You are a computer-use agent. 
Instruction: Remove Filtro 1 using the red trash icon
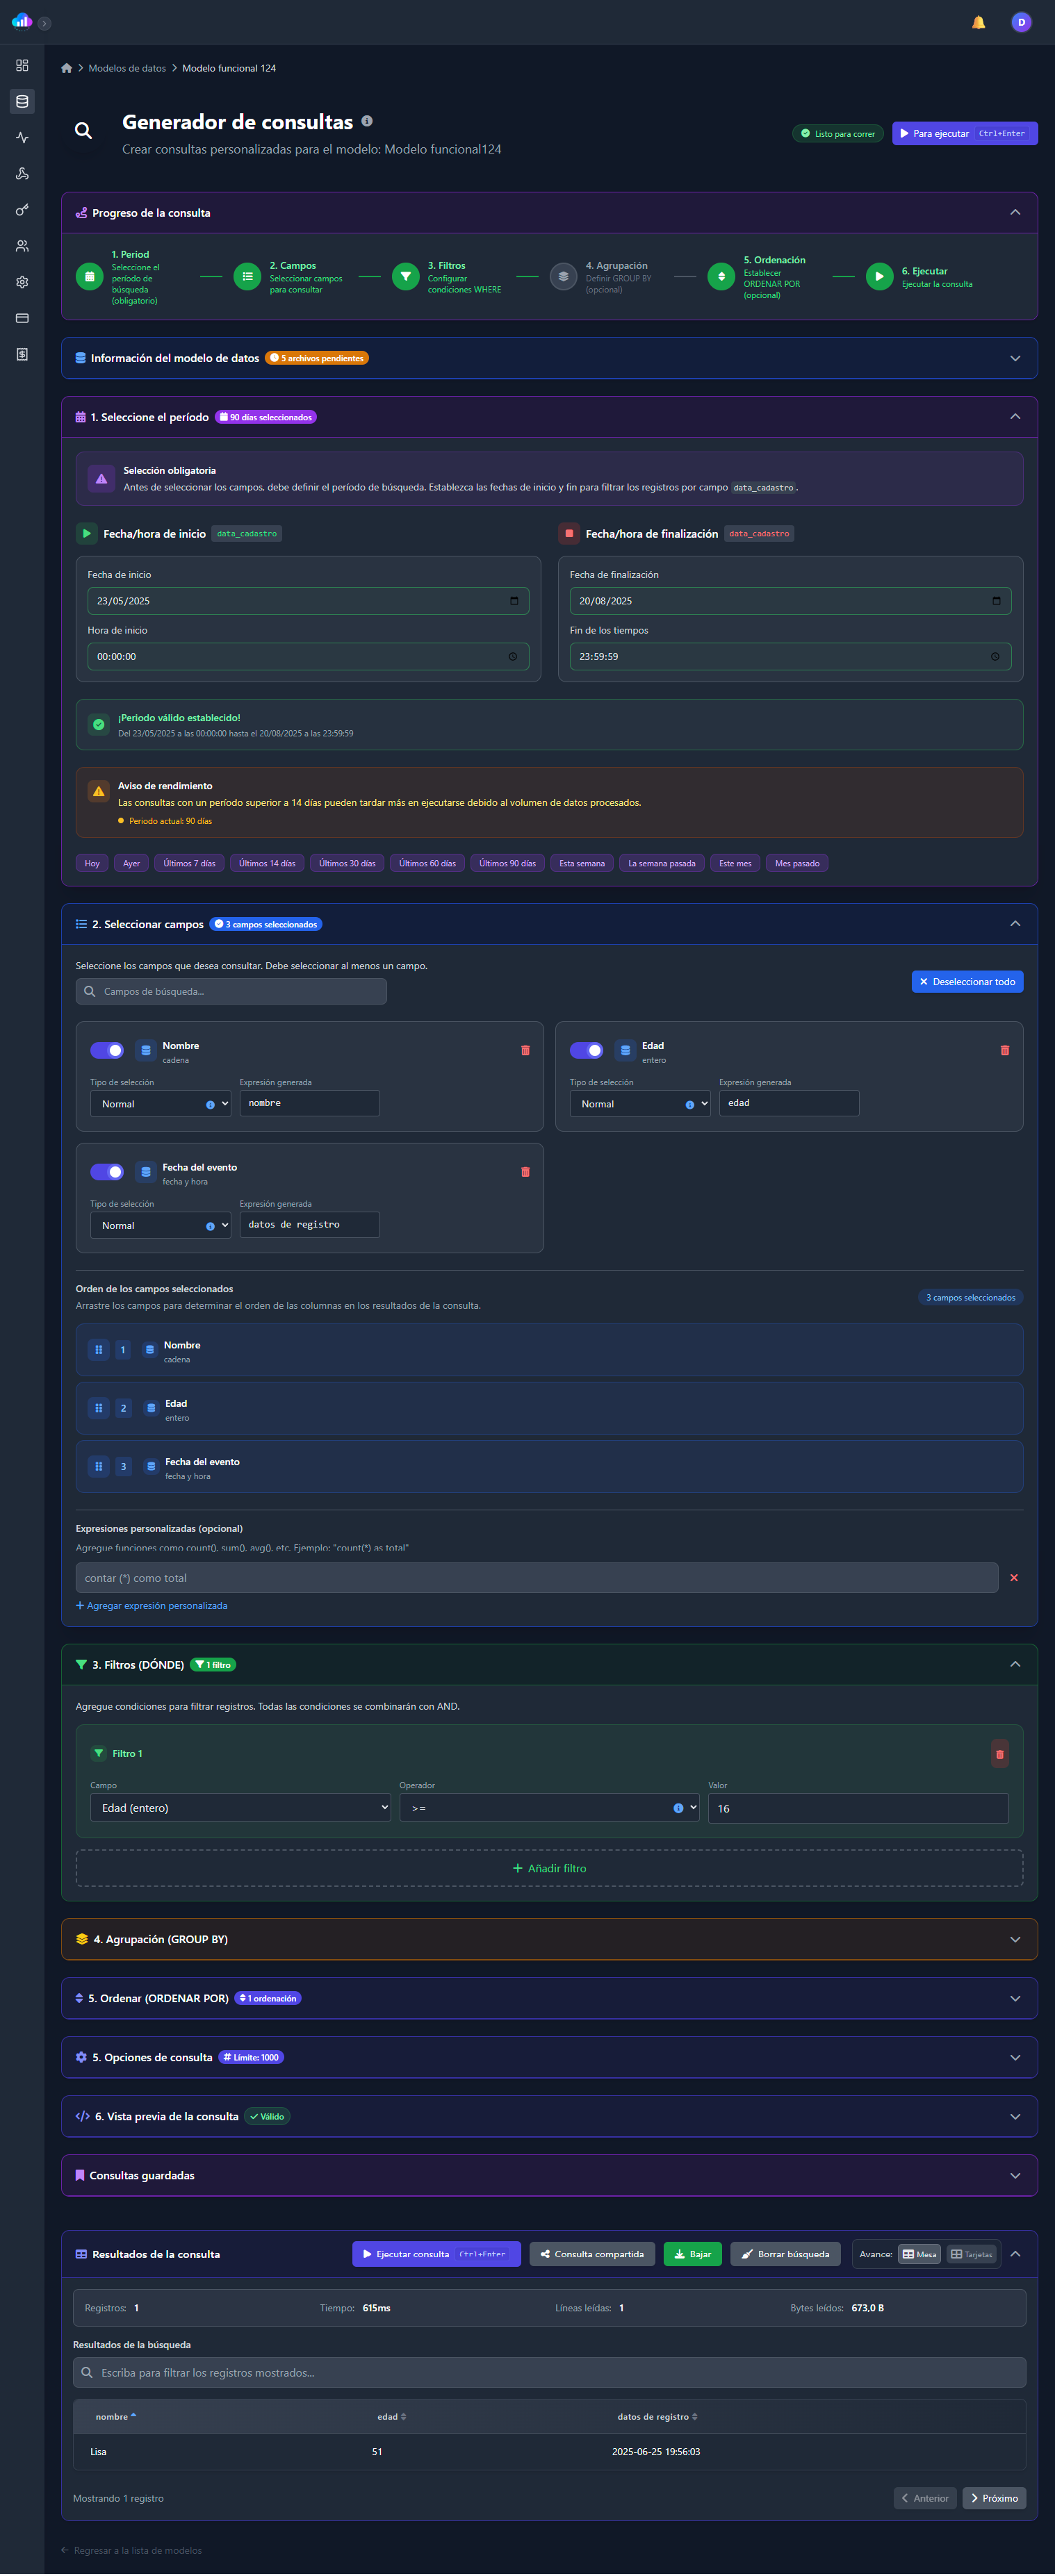[999, 1753]
